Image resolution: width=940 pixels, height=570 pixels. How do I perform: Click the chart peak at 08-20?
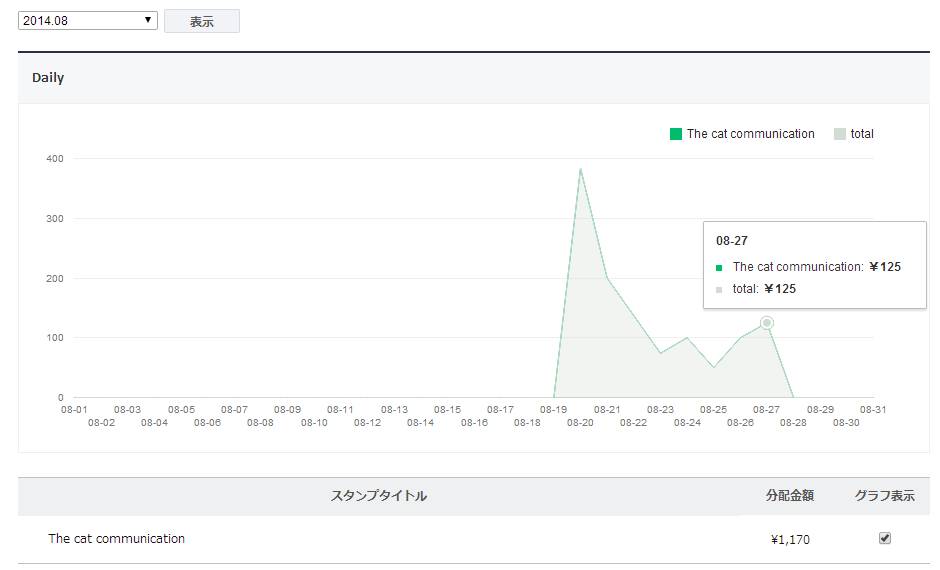tap(580, 169)
